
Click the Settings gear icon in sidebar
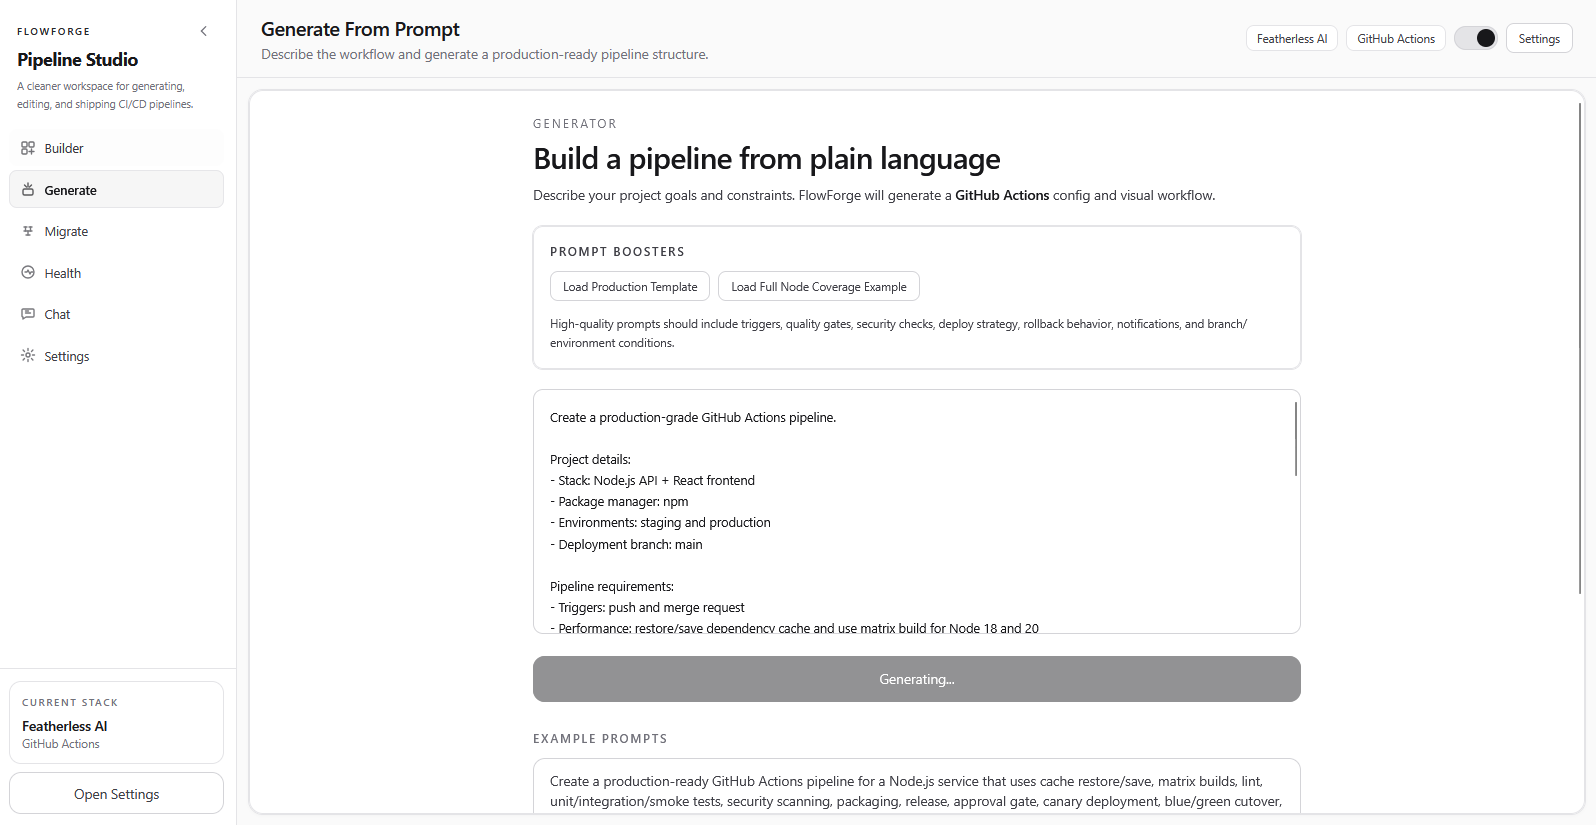pyautogui.click(x=28, y=355)
